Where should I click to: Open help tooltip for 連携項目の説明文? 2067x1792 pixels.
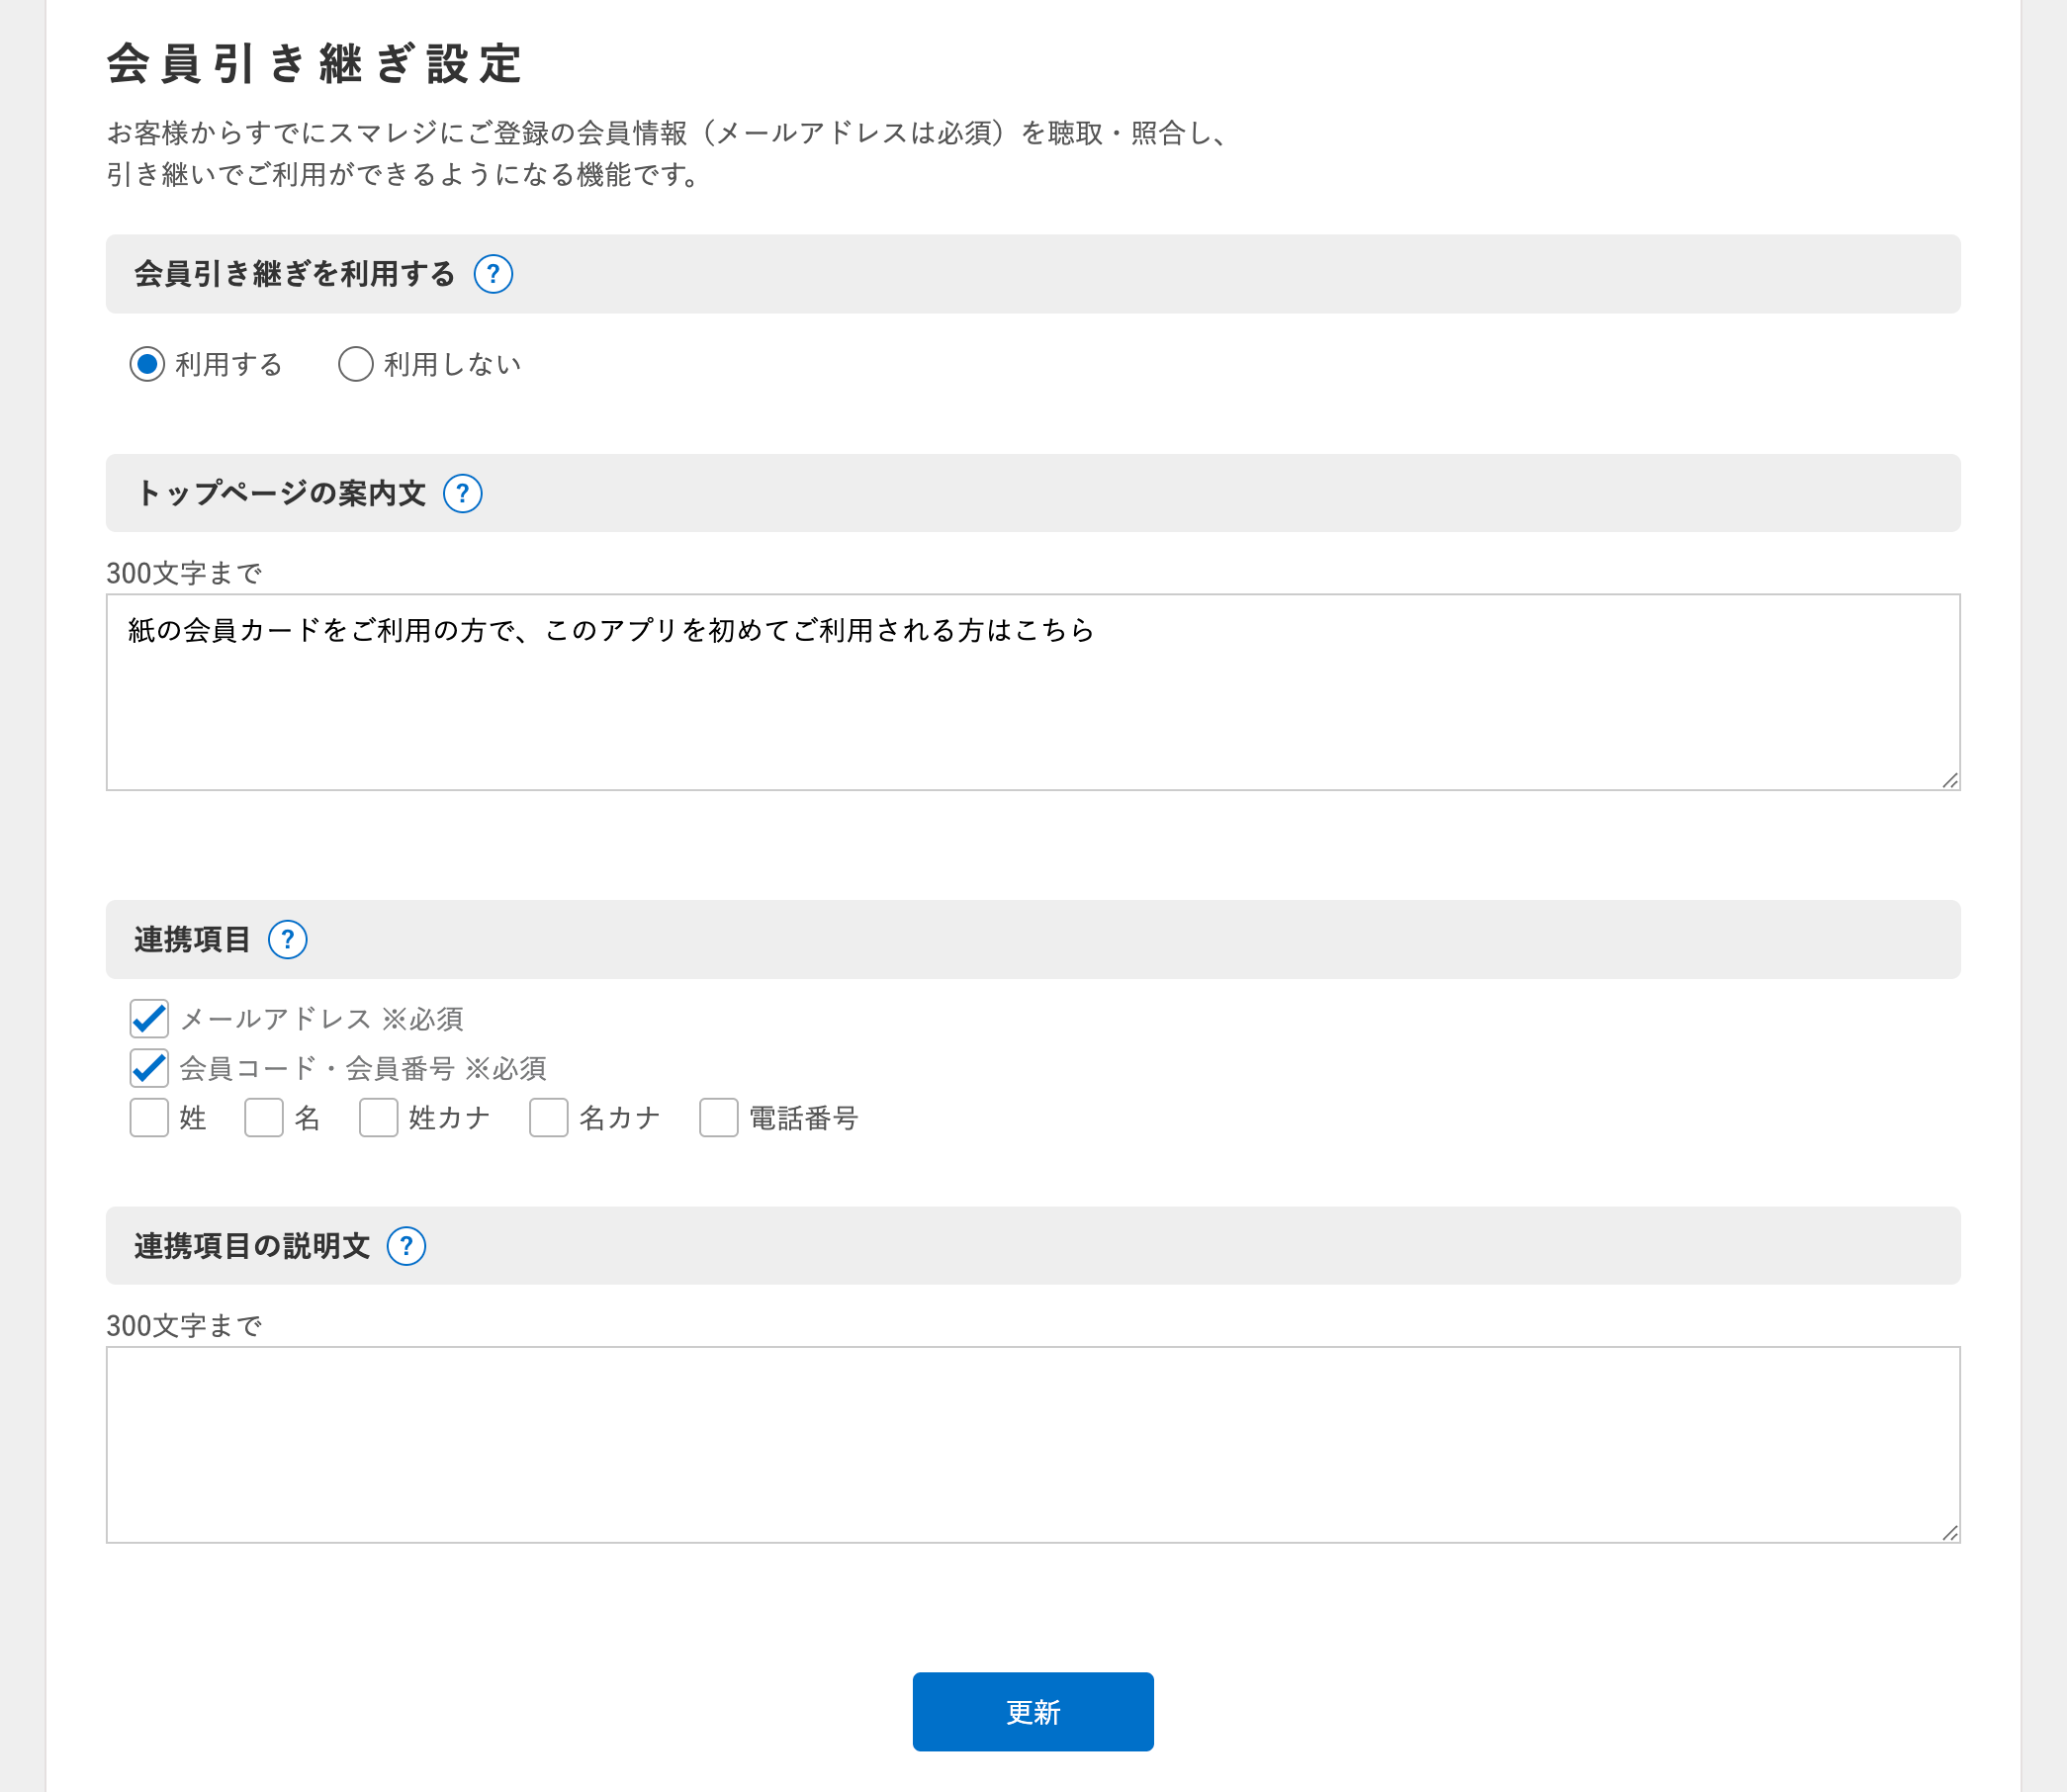(406, 1246)
